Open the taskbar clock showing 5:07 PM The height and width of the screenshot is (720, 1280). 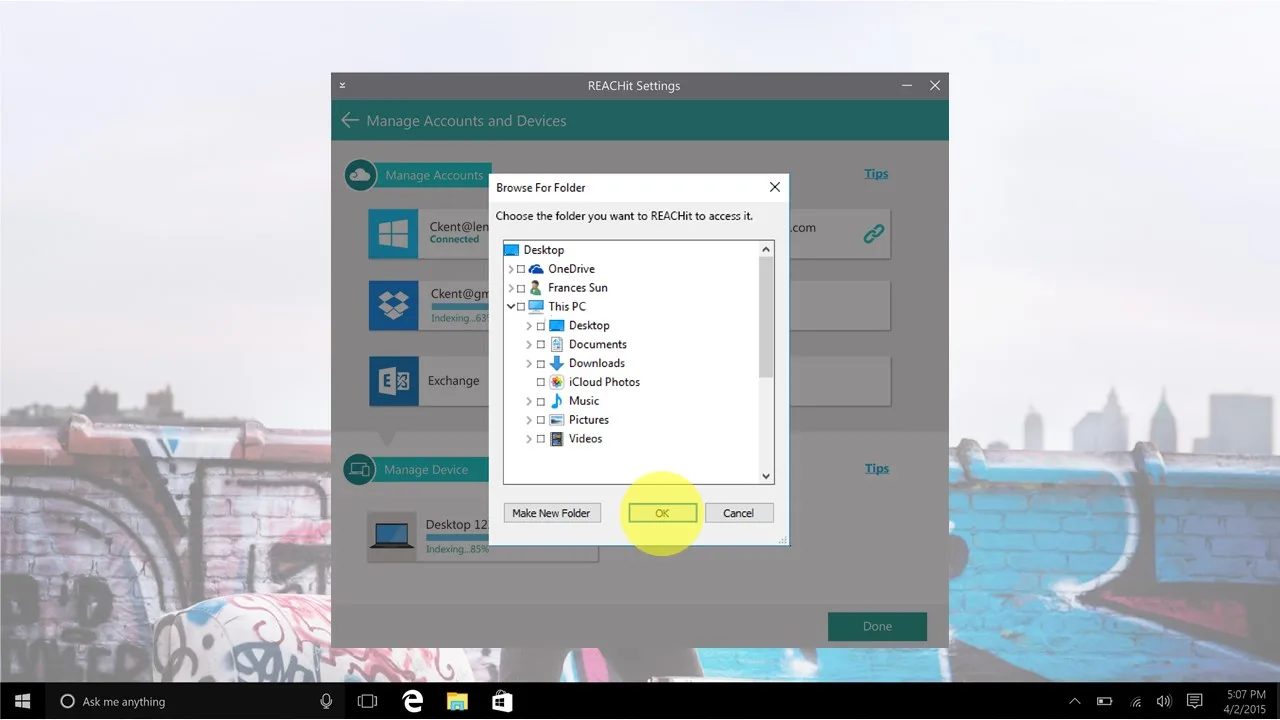[x=1244, y=701]
